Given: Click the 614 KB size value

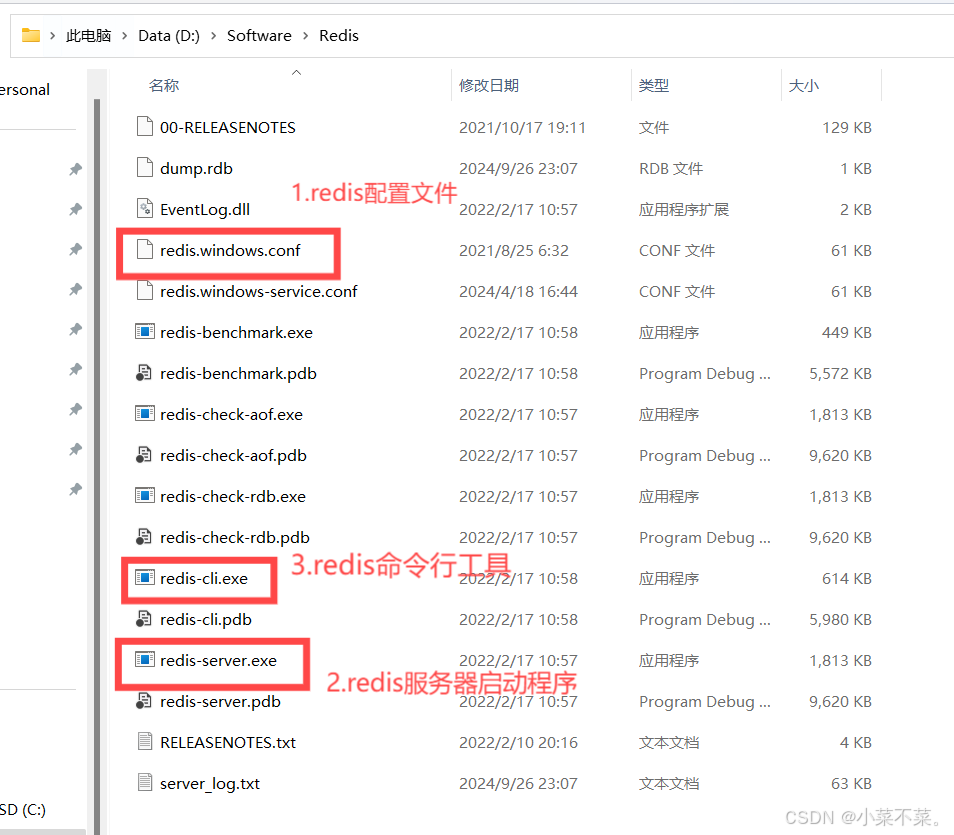Looking at the screenshot, I should (x=847, y=578).
